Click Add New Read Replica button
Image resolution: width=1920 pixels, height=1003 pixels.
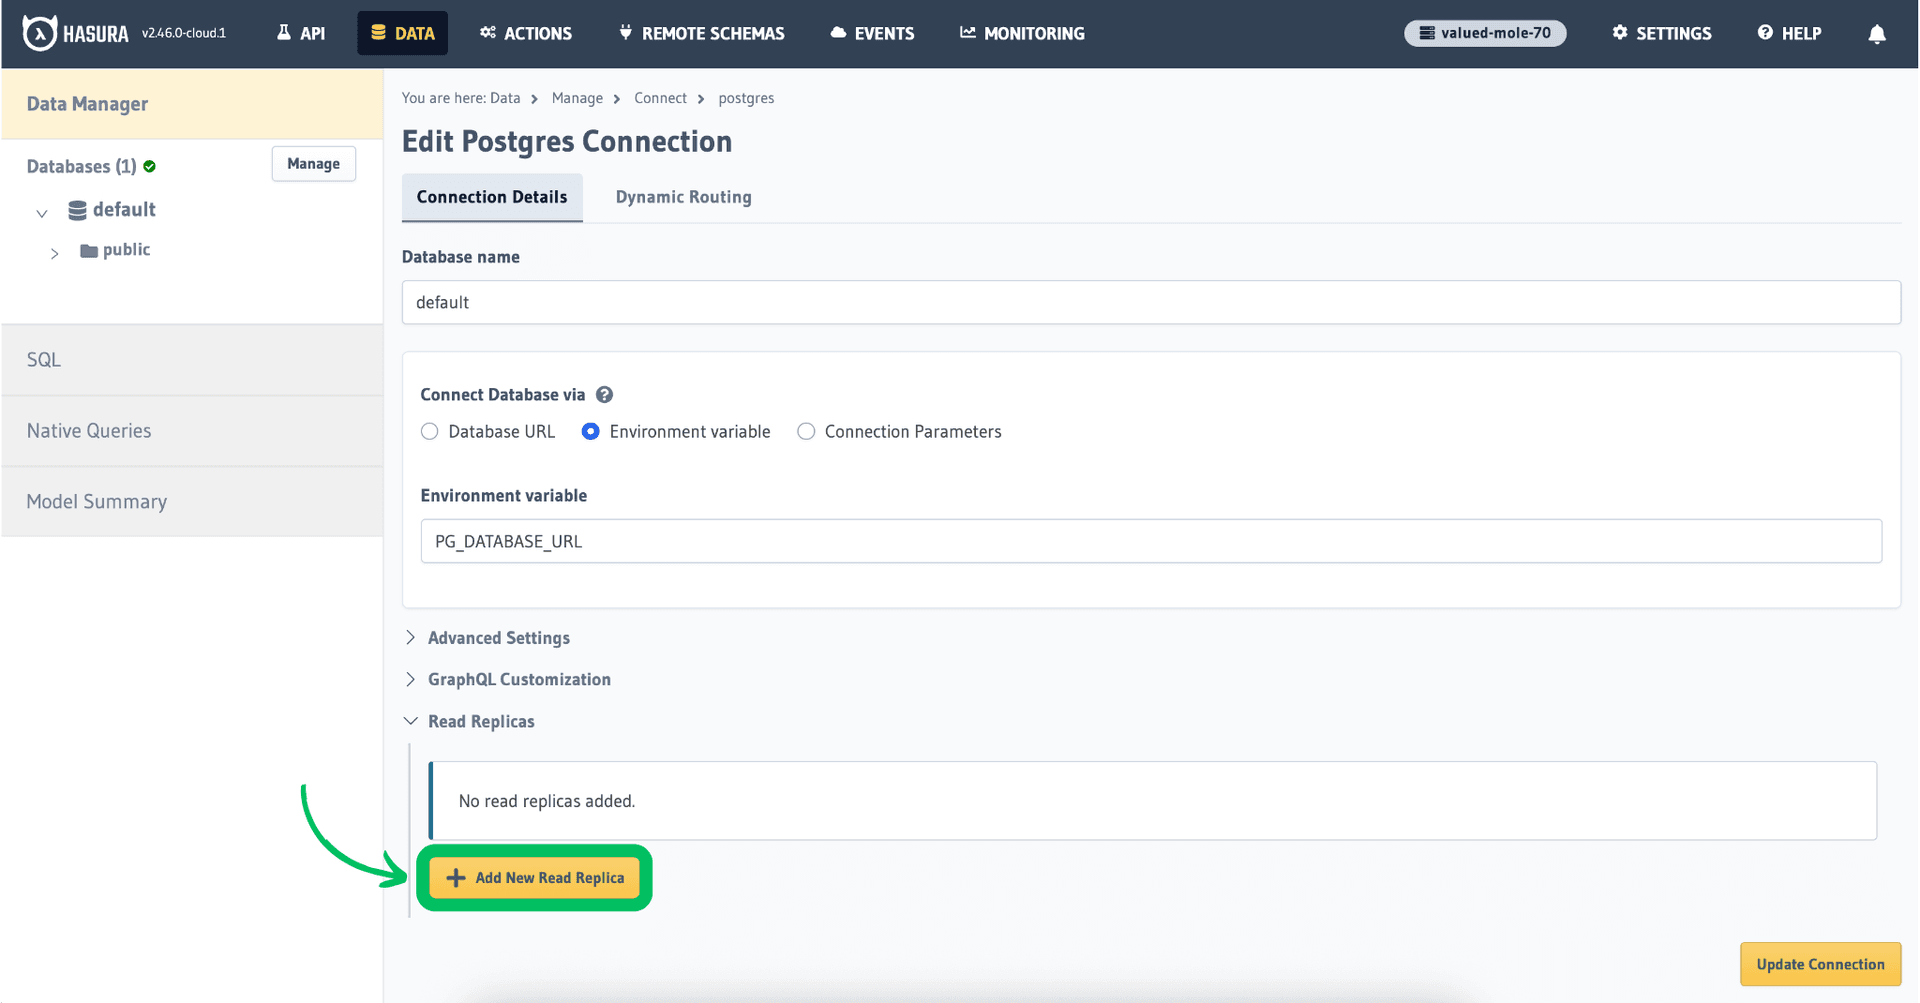pos(535,878)
